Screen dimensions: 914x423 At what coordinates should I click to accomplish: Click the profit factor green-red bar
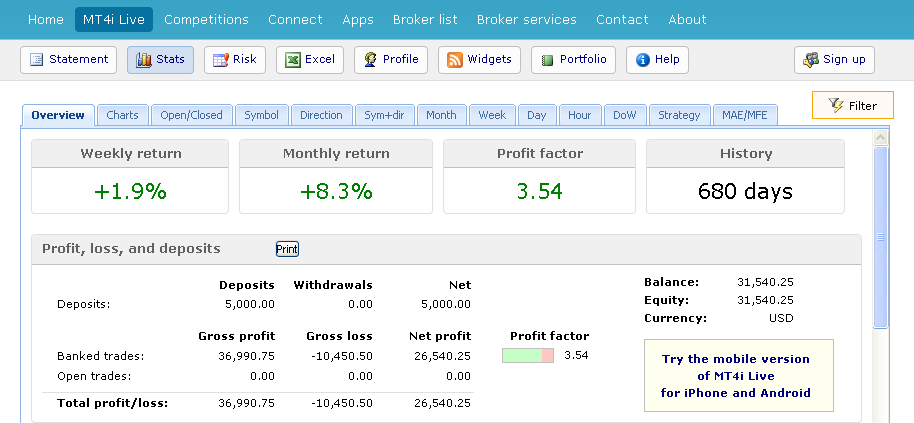pyautogui.click(x=528, y=355)
